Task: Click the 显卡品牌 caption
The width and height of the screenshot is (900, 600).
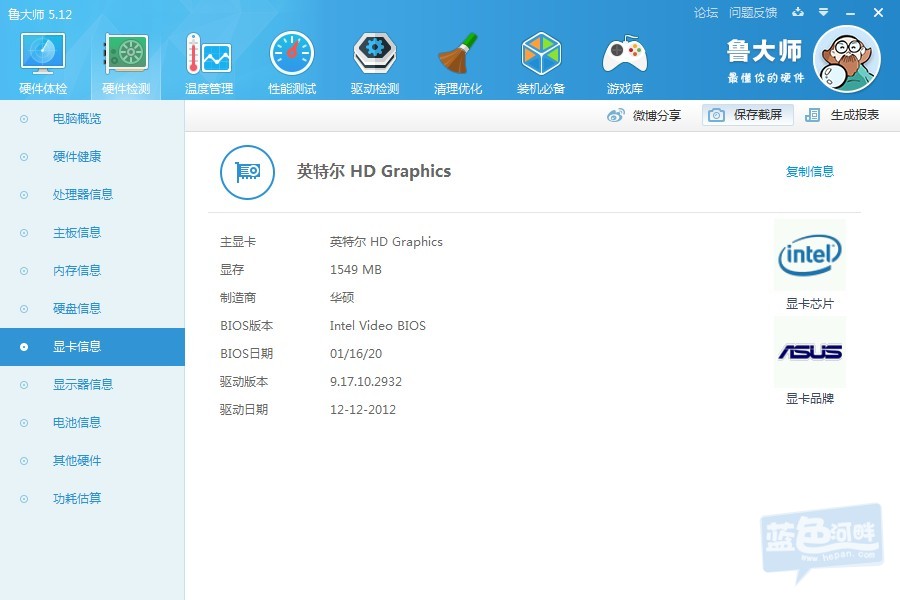Action: [810, 398]
